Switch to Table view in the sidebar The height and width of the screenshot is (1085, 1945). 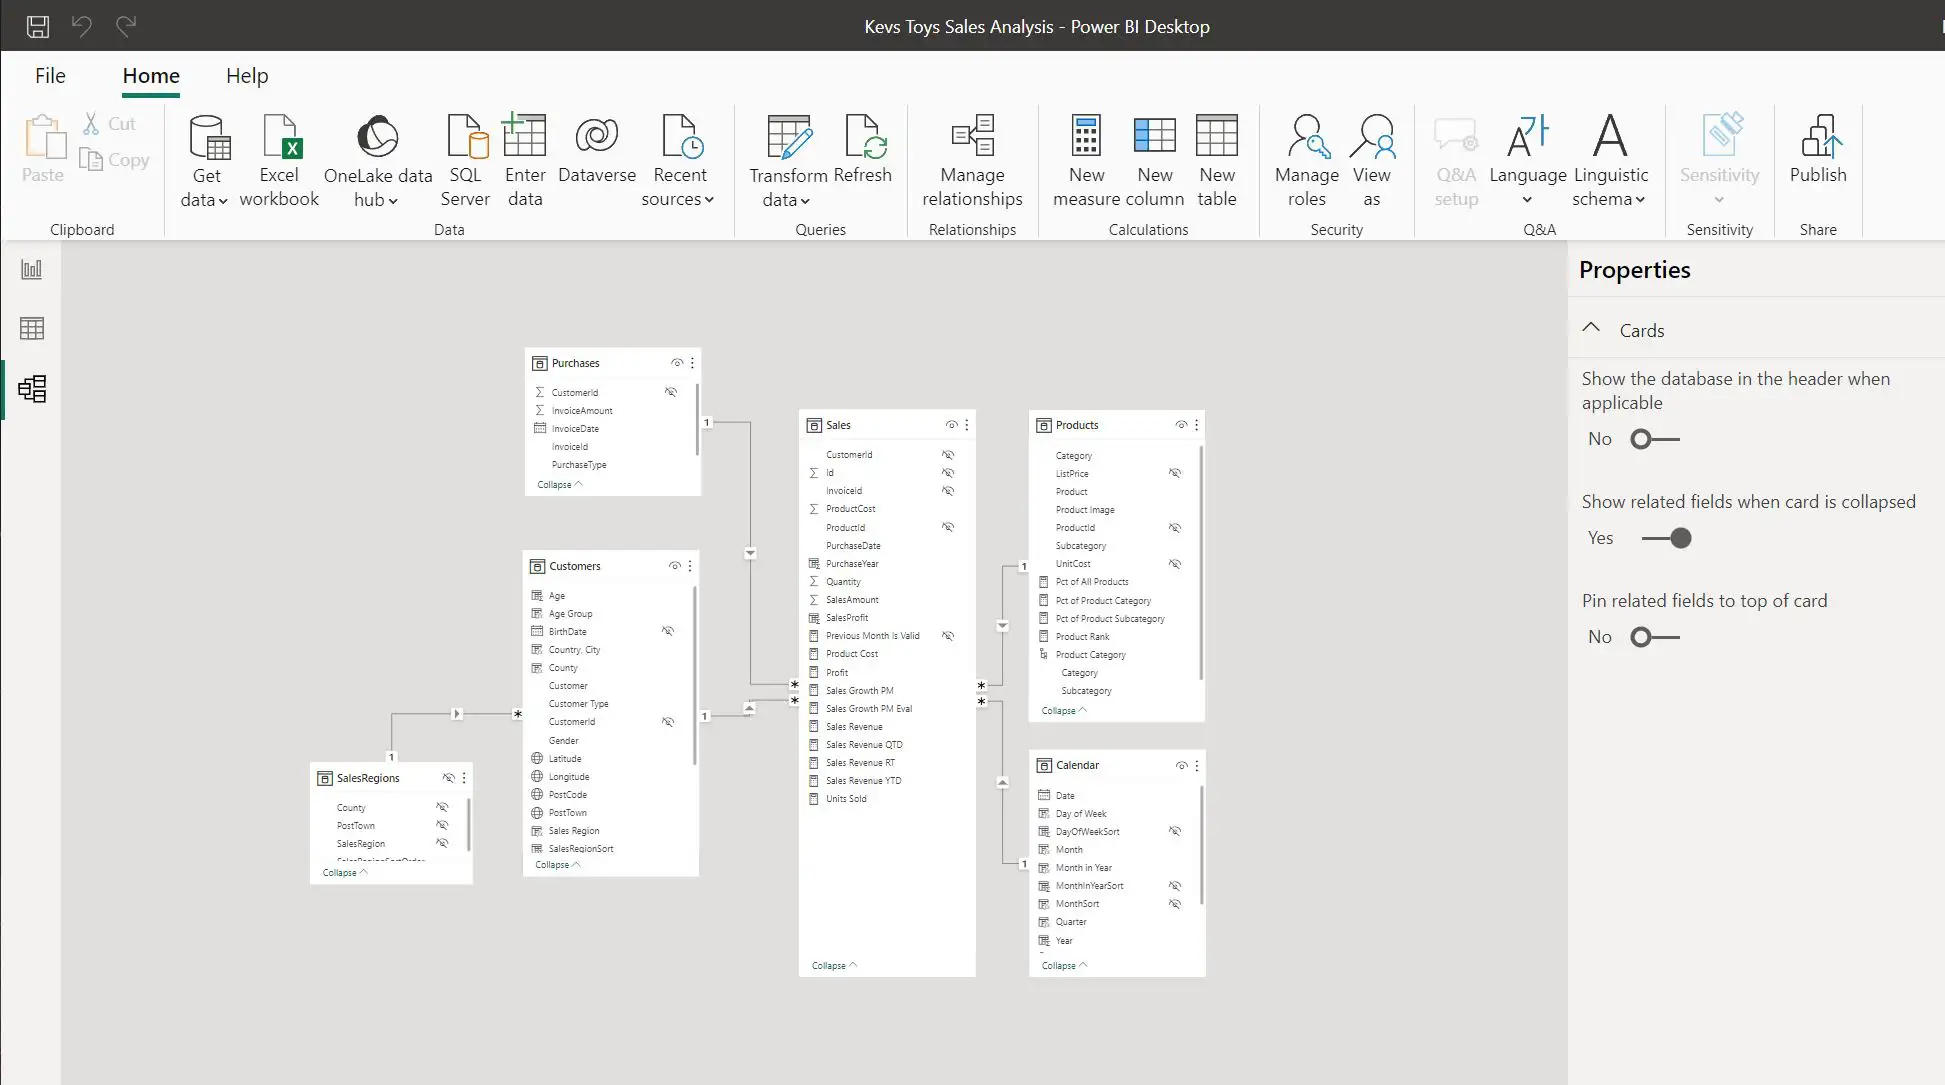click(32, 328)
